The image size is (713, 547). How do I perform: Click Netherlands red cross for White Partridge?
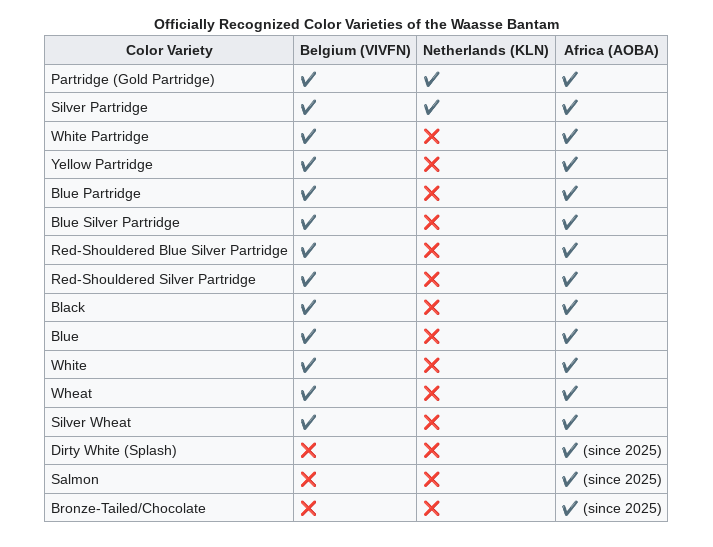432,136
